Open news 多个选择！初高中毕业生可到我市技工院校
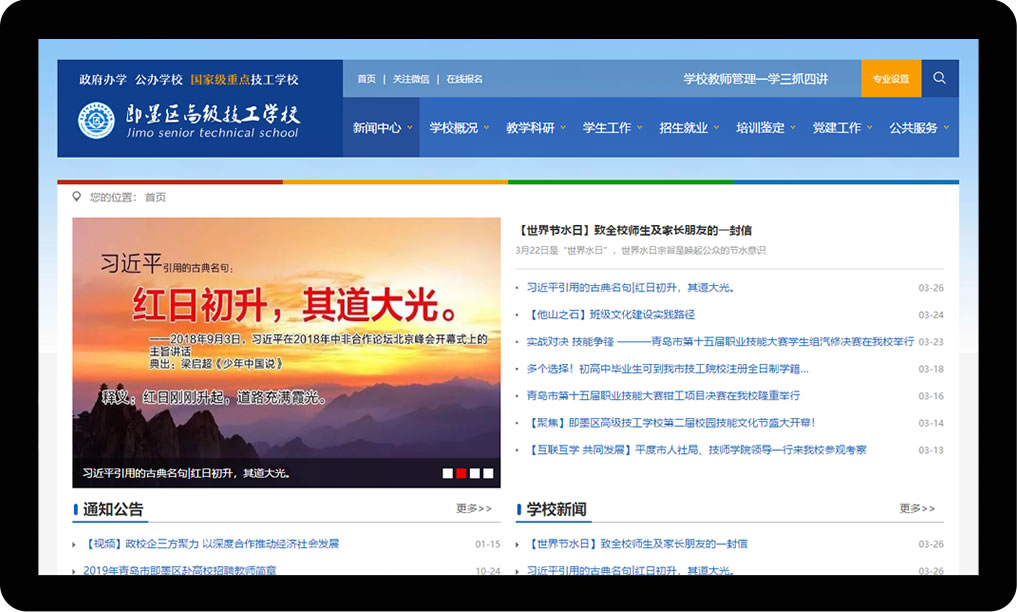Screen dimensions: 1017x612 (x=667, y=369)
